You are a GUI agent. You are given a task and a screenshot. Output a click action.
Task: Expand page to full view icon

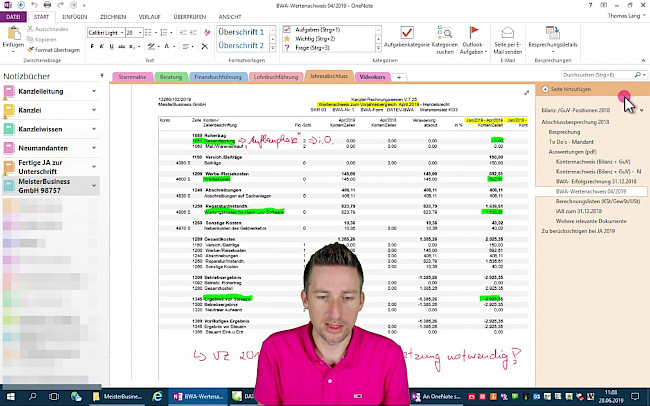(x=528, y=92)
